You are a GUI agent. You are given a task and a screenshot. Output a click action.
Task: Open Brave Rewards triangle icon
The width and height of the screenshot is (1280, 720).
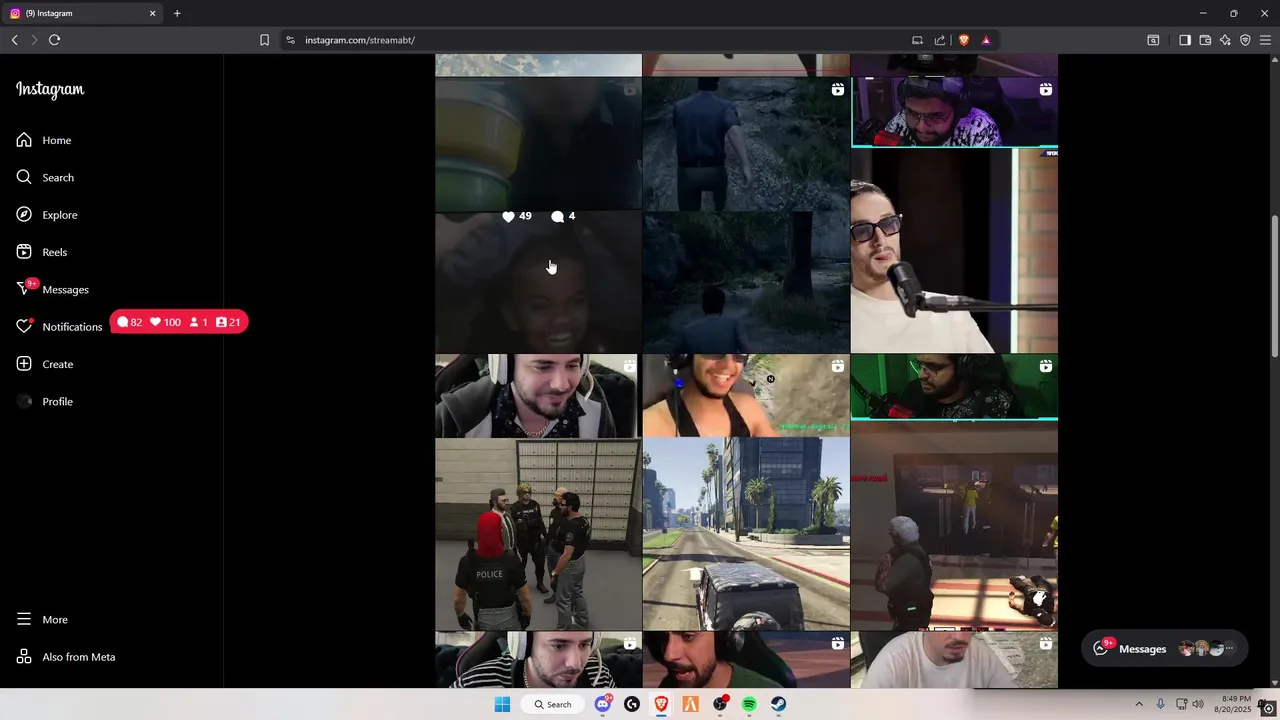tap(986, 40)
